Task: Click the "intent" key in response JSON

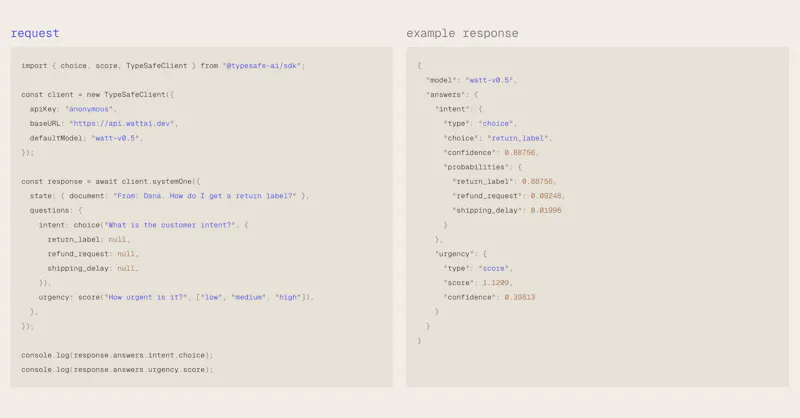Action: 453,109
